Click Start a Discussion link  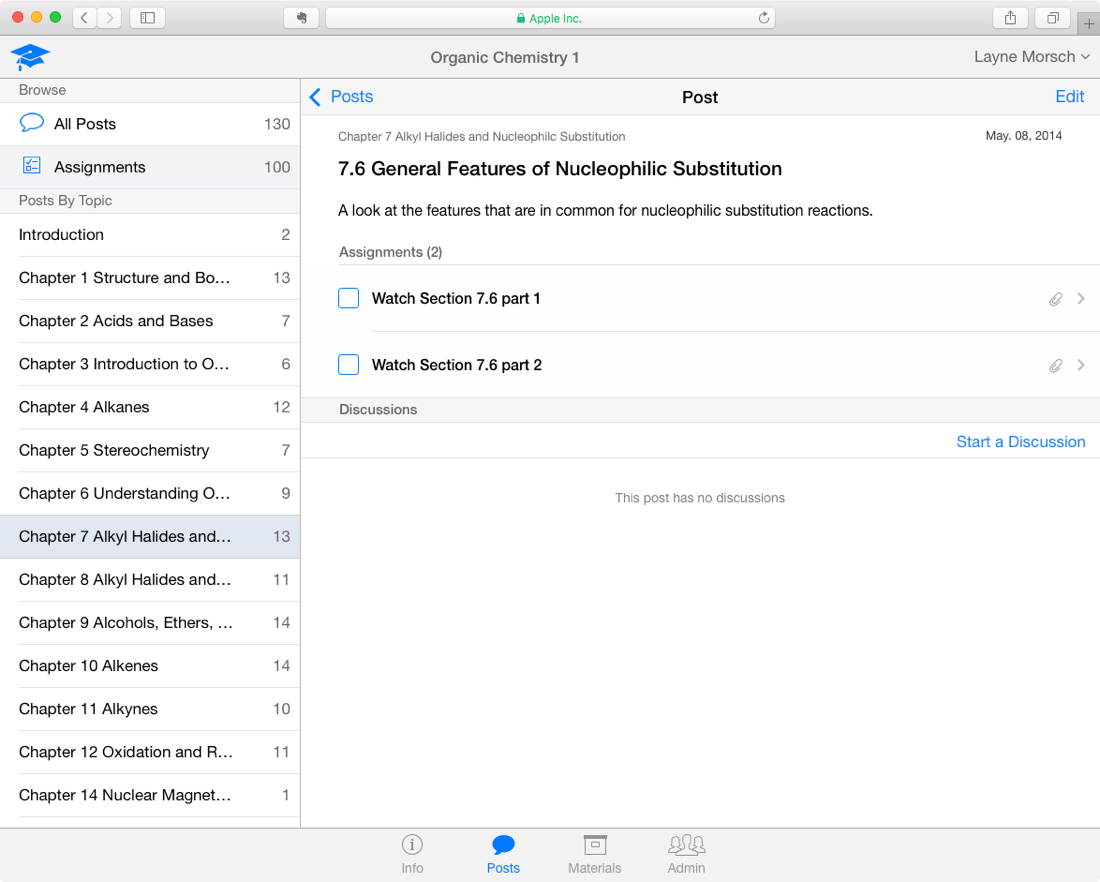tap(1020, 442)
